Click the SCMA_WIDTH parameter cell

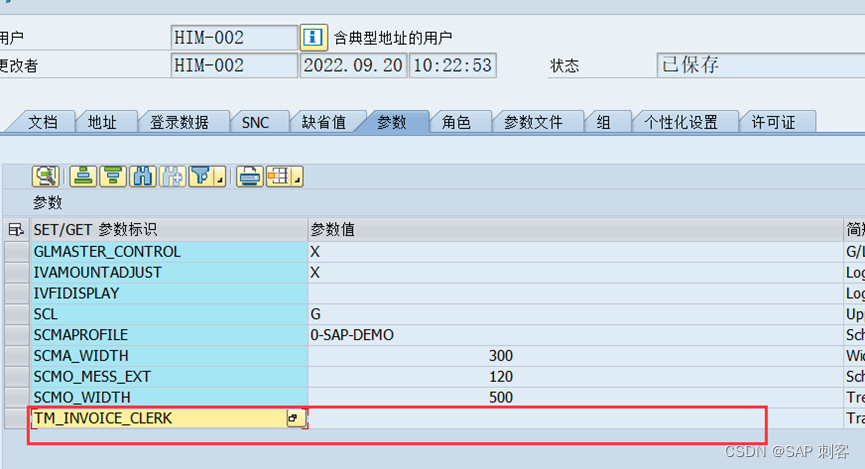click(169, 356)
